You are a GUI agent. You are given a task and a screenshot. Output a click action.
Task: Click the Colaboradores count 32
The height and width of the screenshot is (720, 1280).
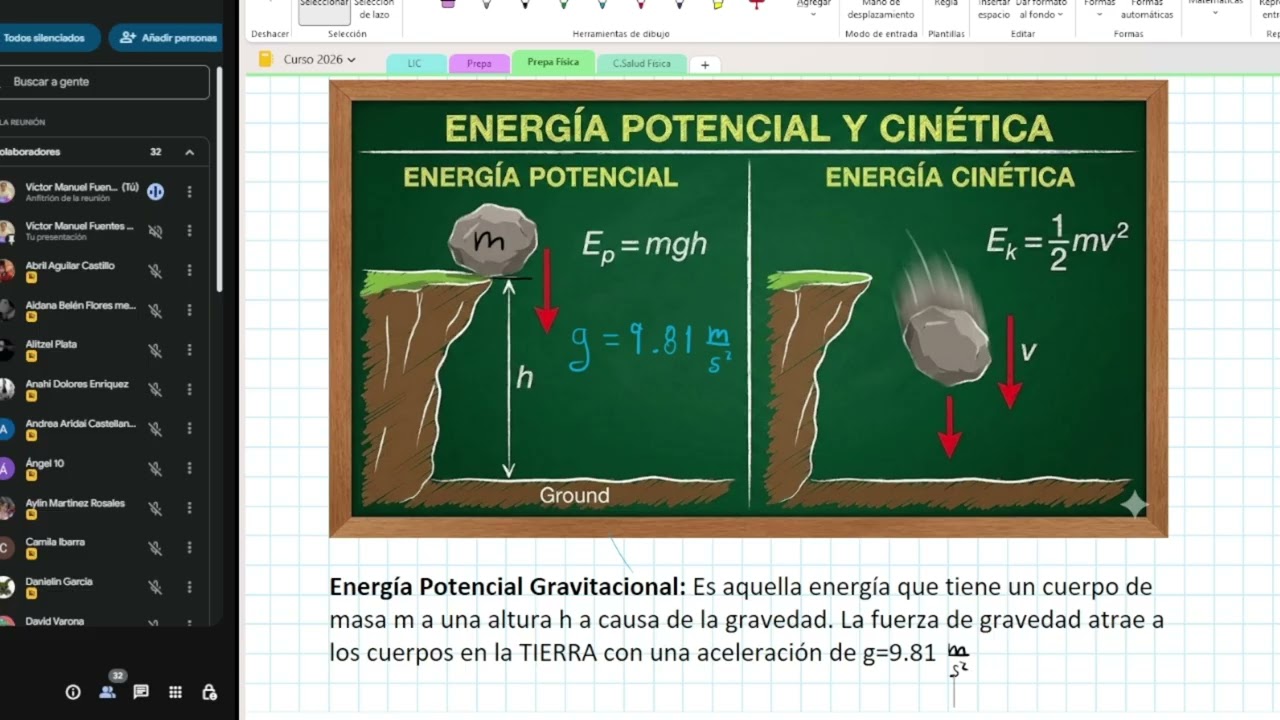click(155, 152)
